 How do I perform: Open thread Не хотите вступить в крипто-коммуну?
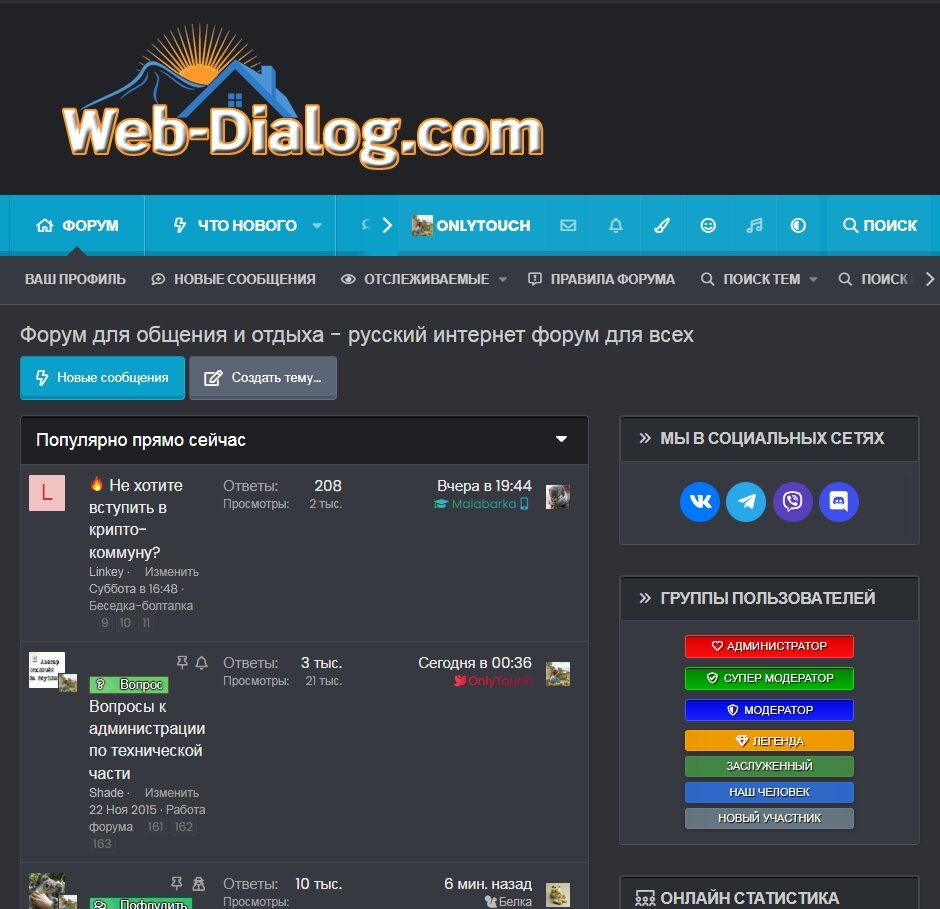[136, 519]
